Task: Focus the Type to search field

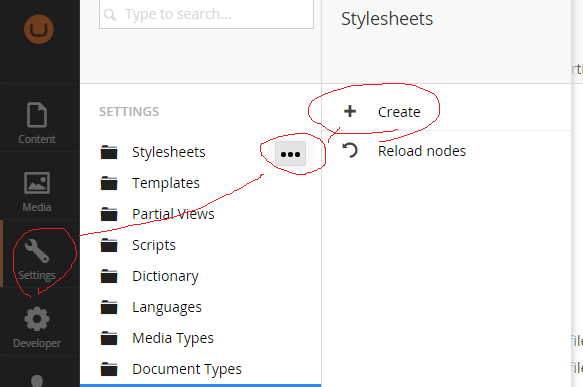Action: coord(206,14)
